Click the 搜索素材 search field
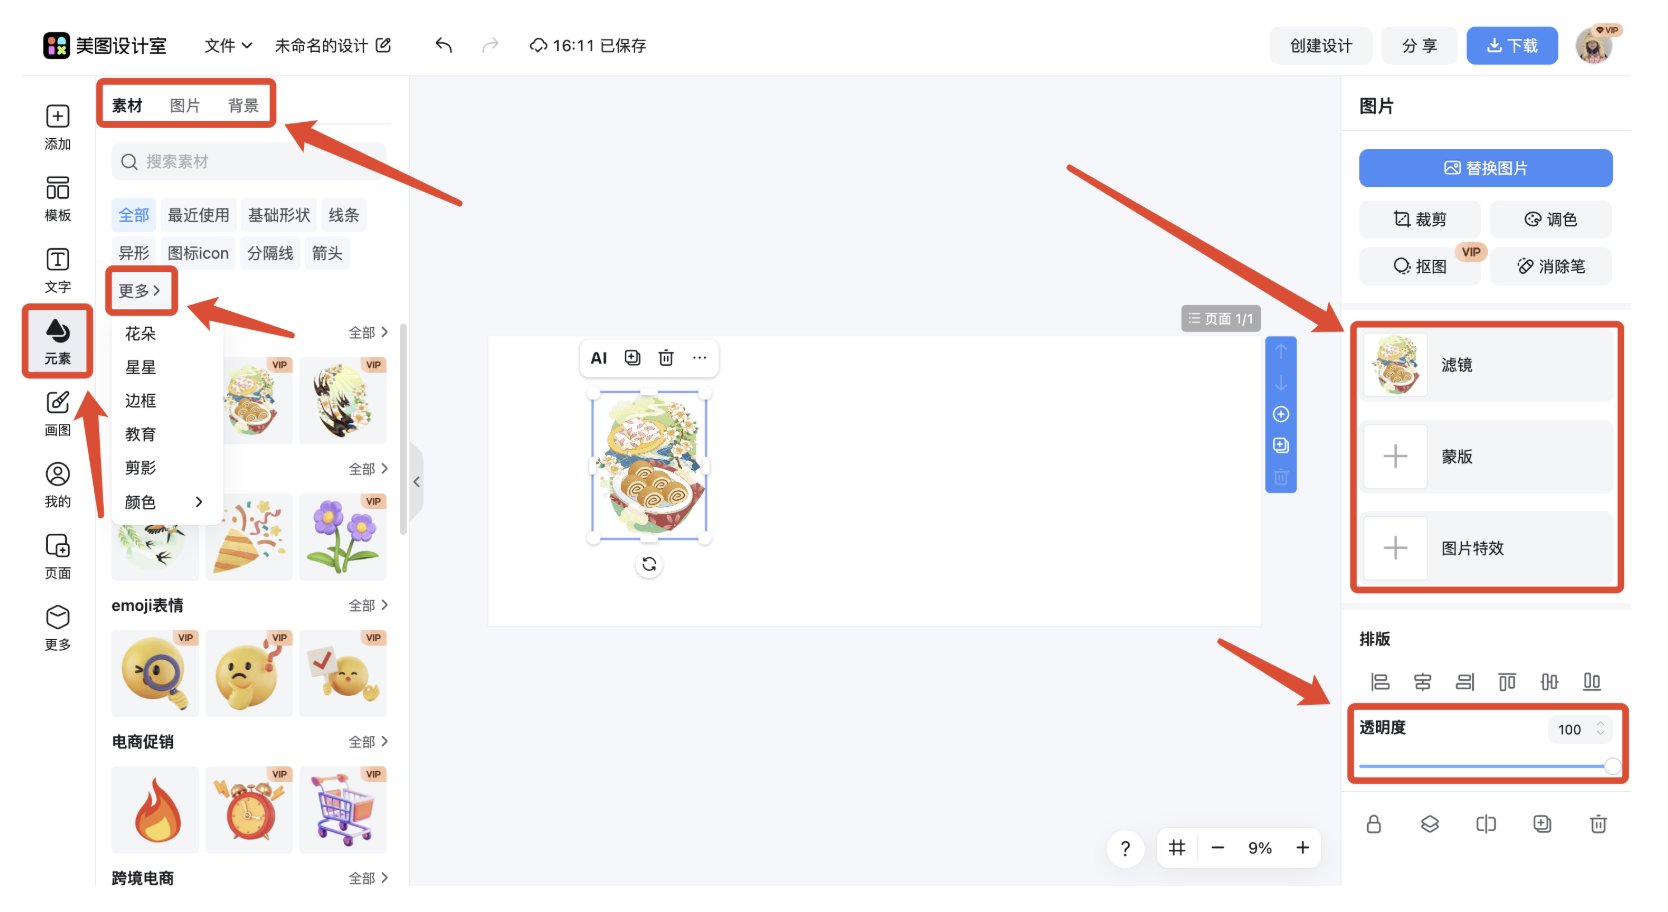The image size is (1668, 912). point(250,162)
